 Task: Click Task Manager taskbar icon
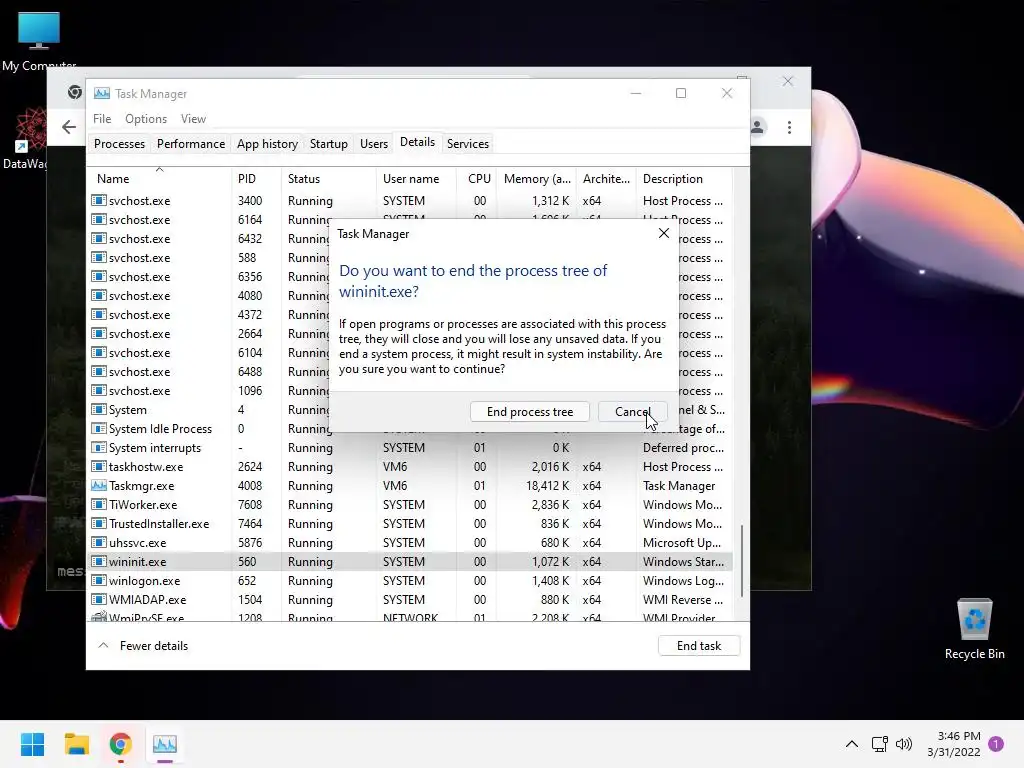coord(165,744)
